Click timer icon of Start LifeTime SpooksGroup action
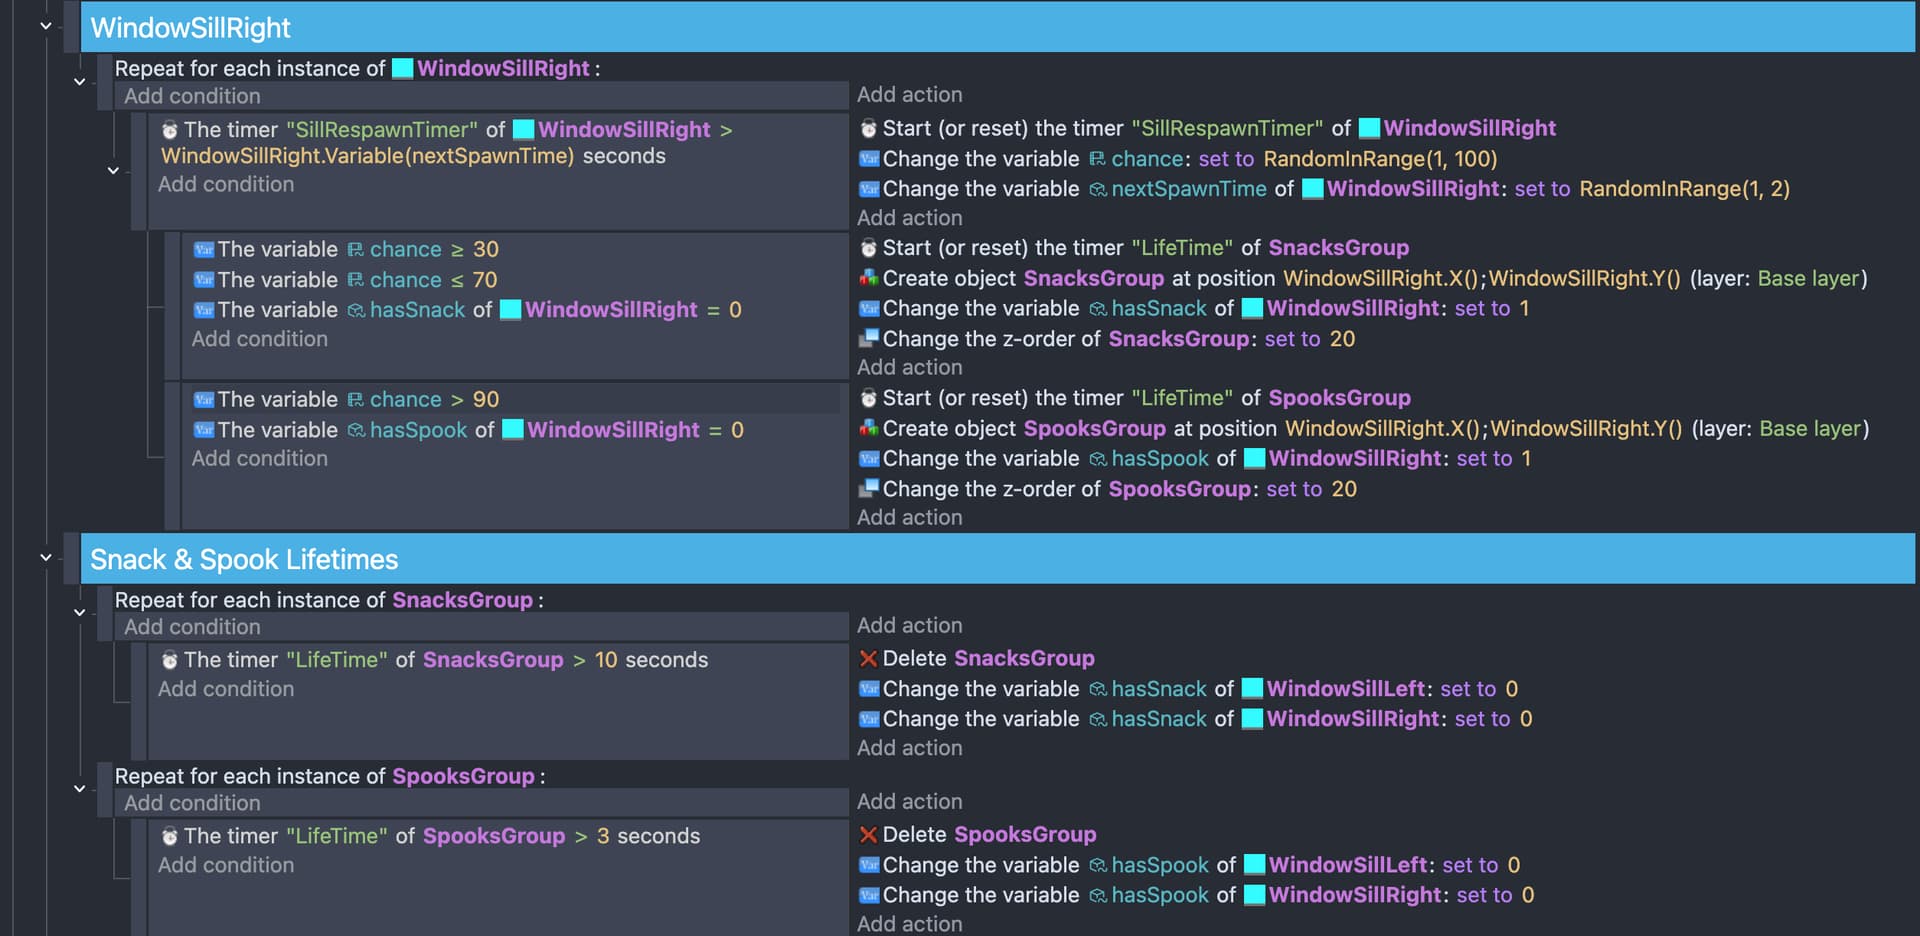The width and height of the screenshot is (1920, 936). [868, 398]
